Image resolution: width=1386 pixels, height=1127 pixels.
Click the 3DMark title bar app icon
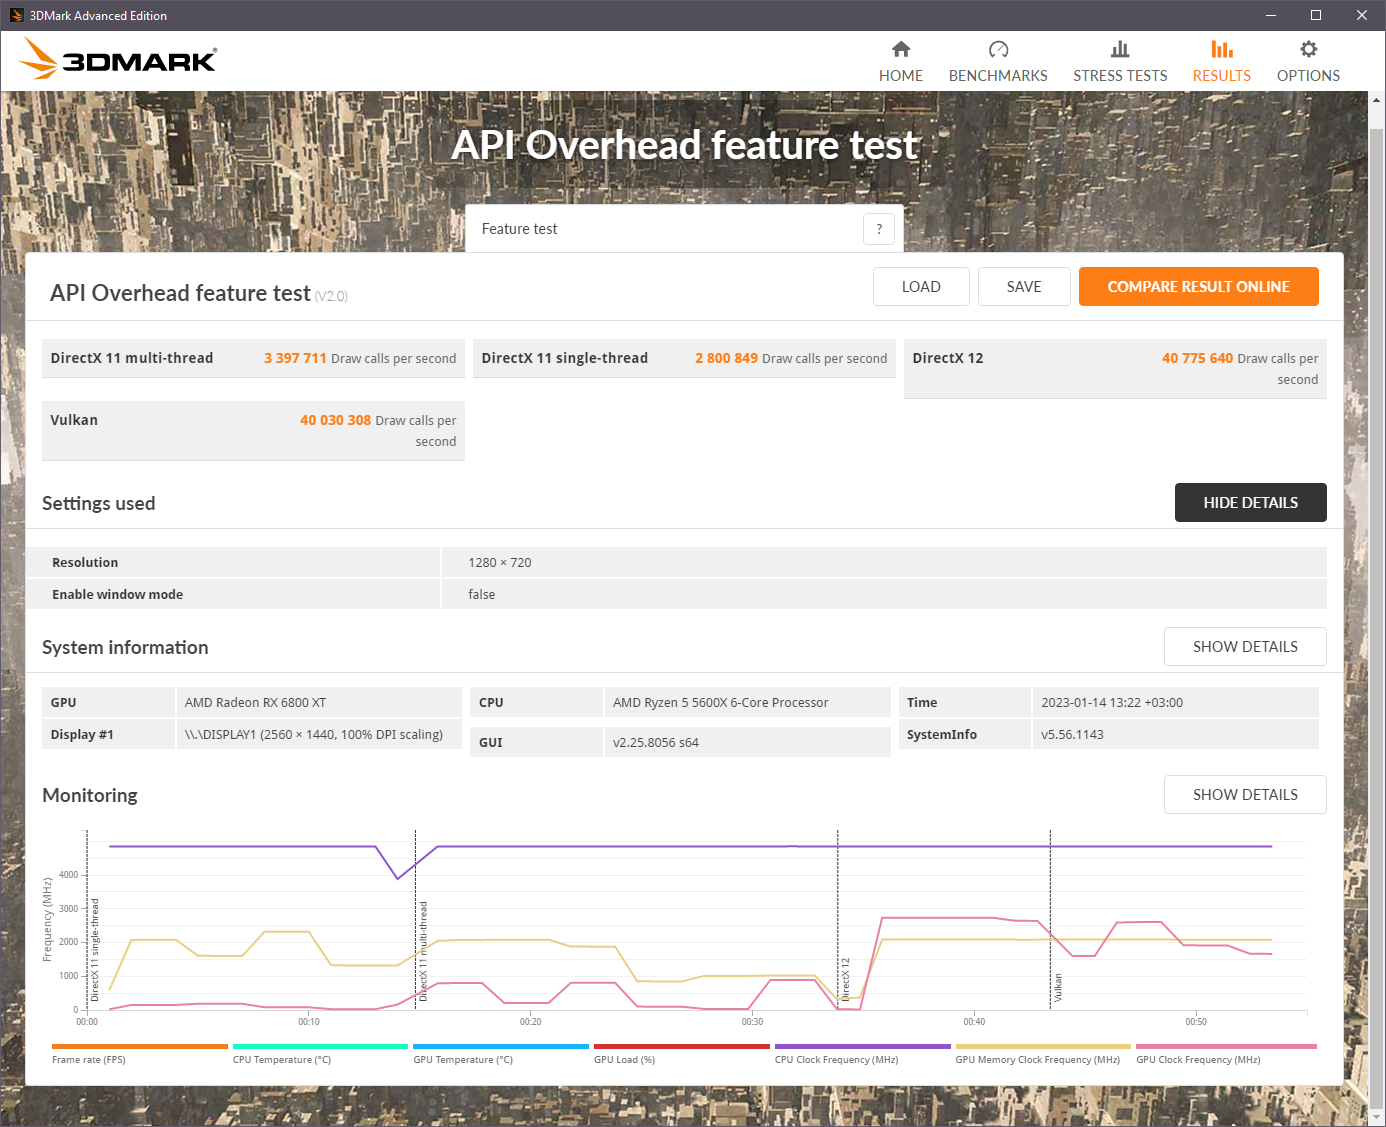pyautogui.click(x=16, y=15)
